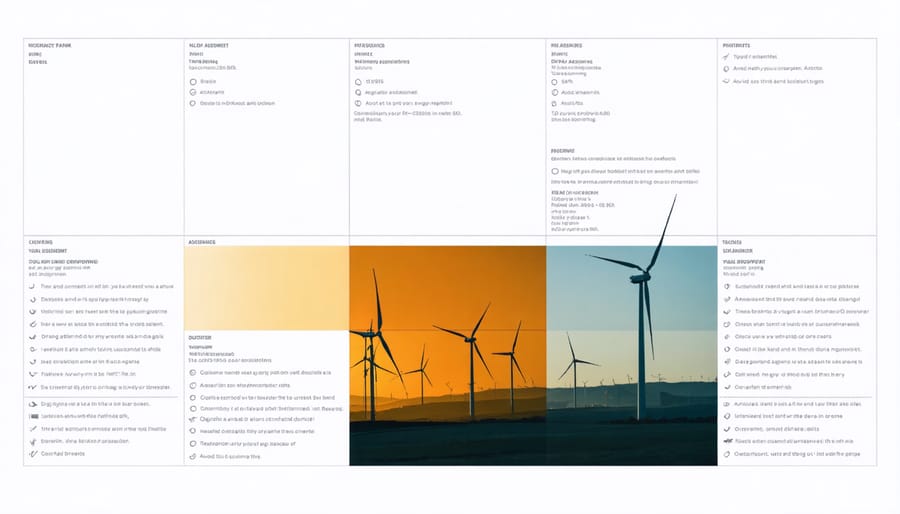Select first radio button in second top panel
900x514 pixels.
(193, 81)
